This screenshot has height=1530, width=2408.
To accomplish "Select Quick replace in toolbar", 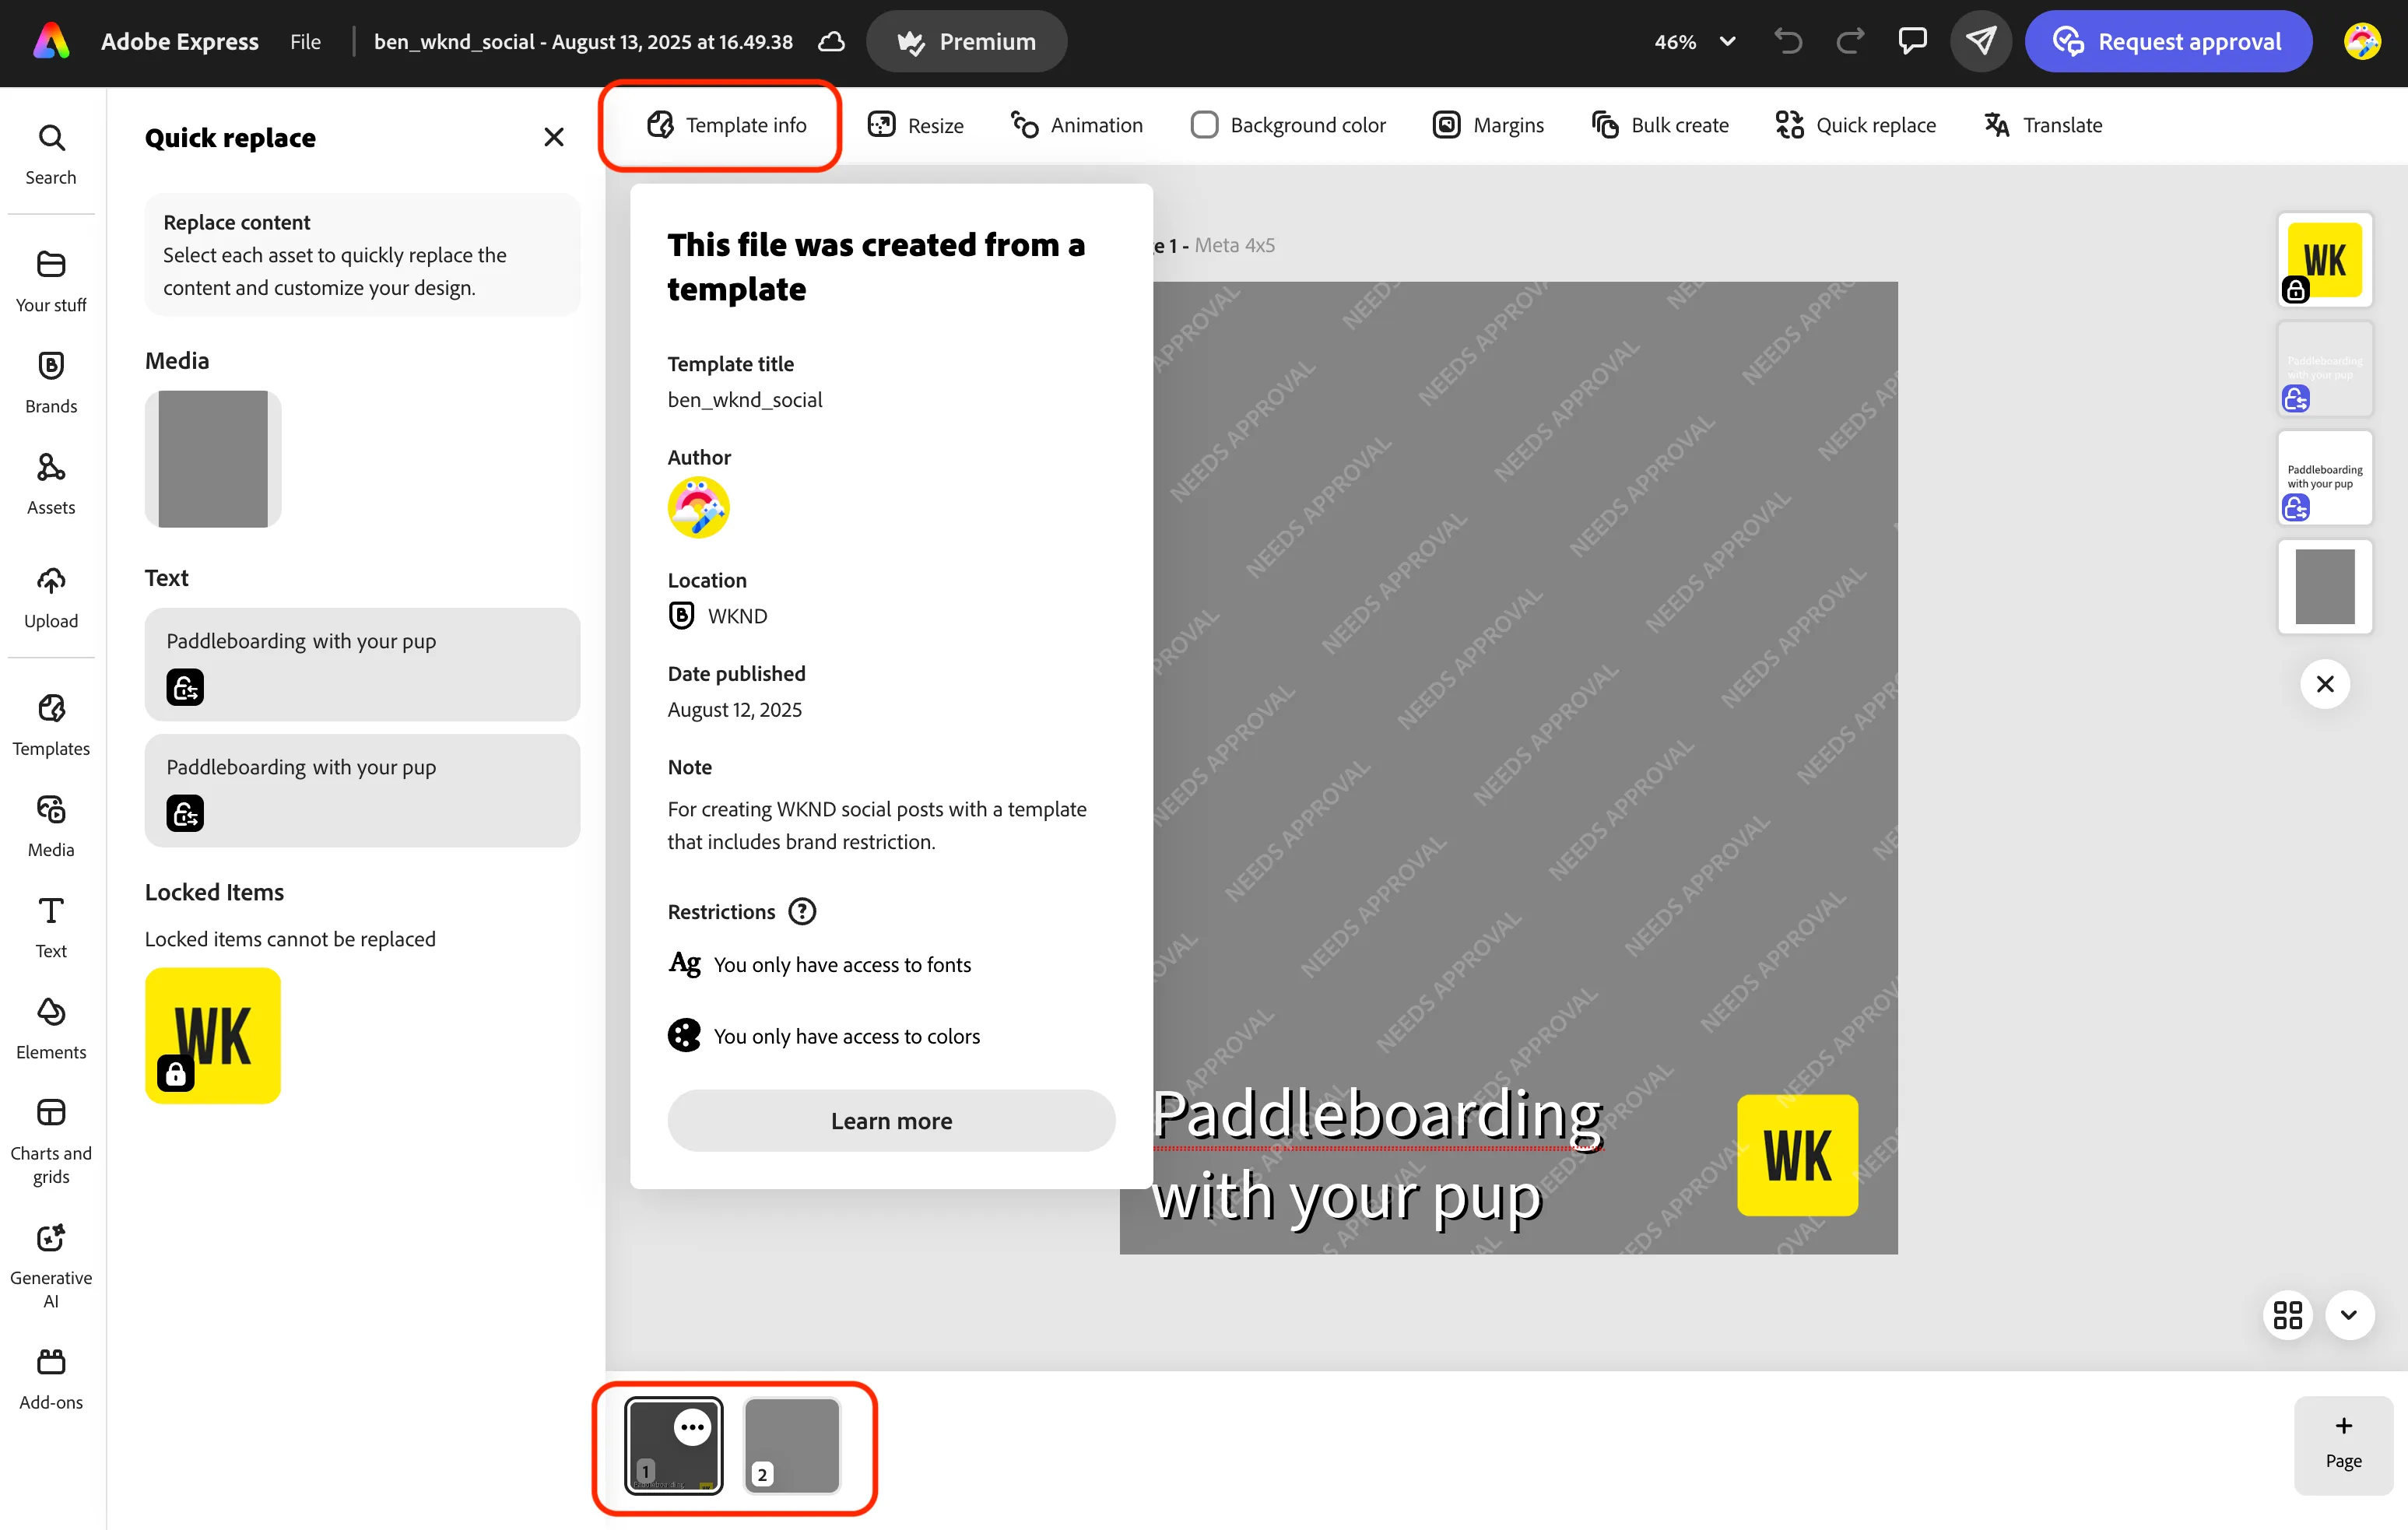I will pos(1855,125).
